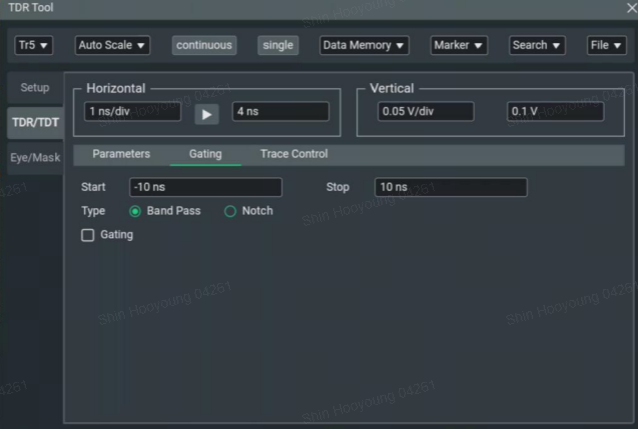Click the play arrow button in Horizontal
The height and width of the screenshot is (429, 638).
207,114
